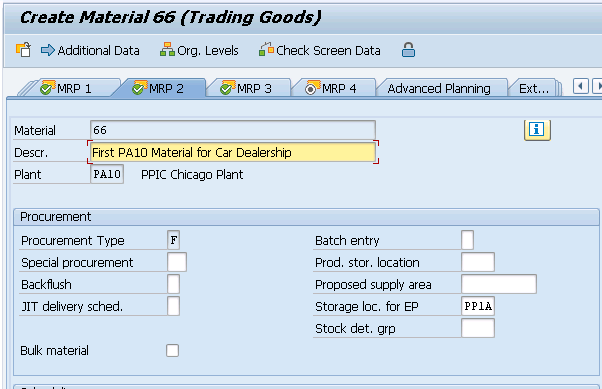Open the MRP 3 tab
Screen dimensions: 602x389
coord(250,88)
